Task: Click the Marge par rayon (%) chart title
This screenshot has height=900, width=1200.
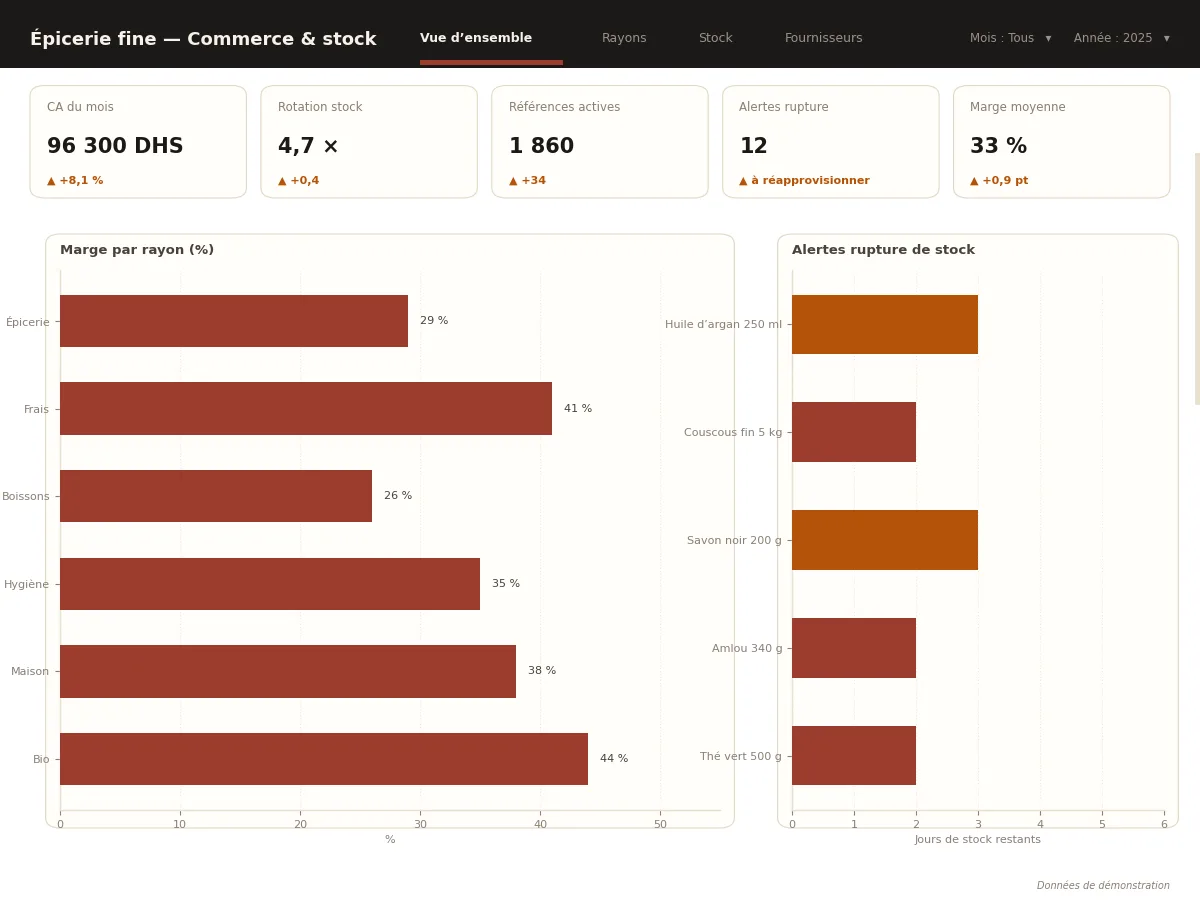Action: (x=137, y=250)
